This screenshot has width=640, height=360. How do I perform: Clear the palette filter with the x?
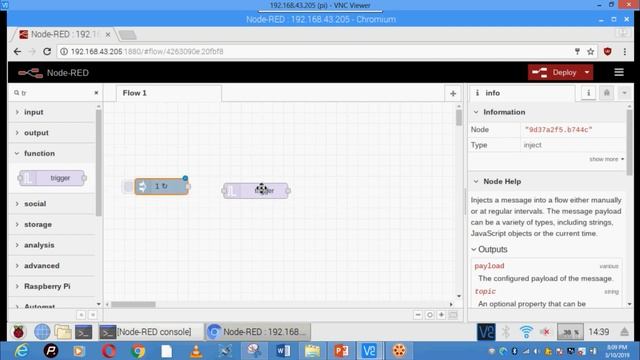96,93
